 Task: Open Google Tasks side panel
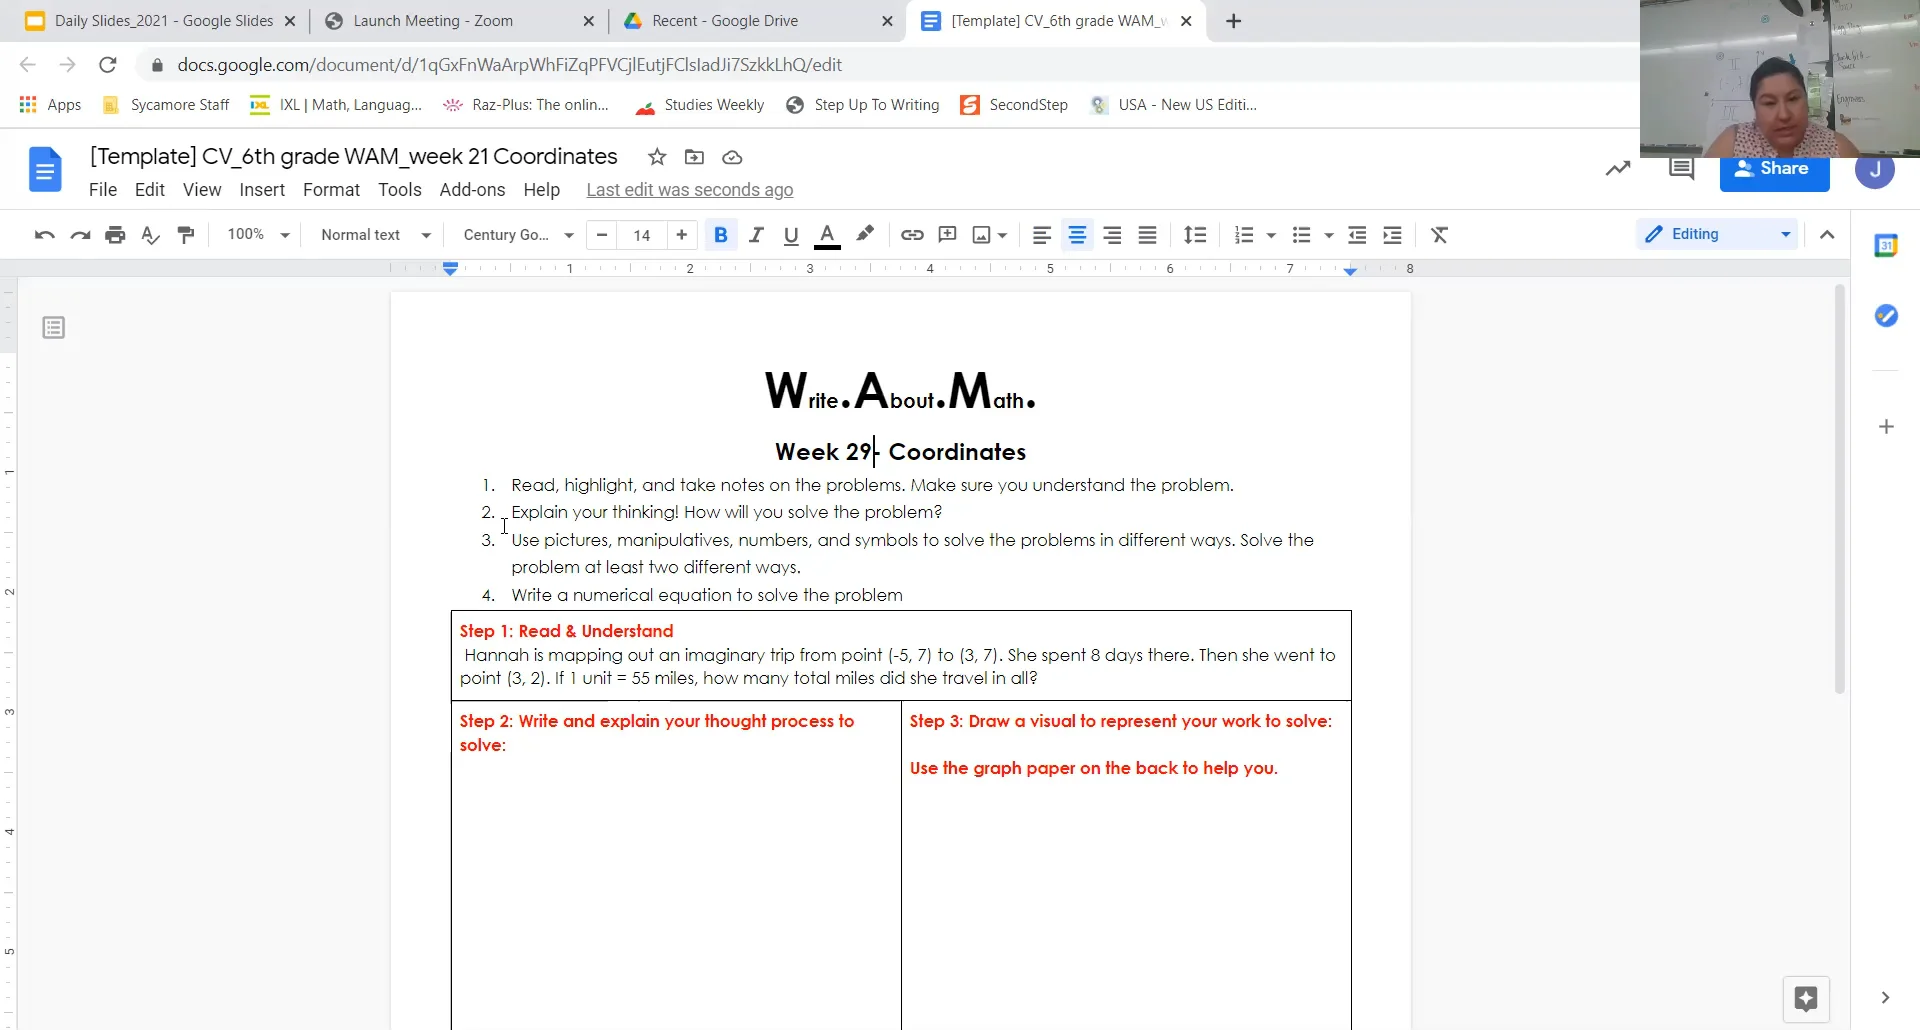pyautogui.click(x=1886, y=316)
